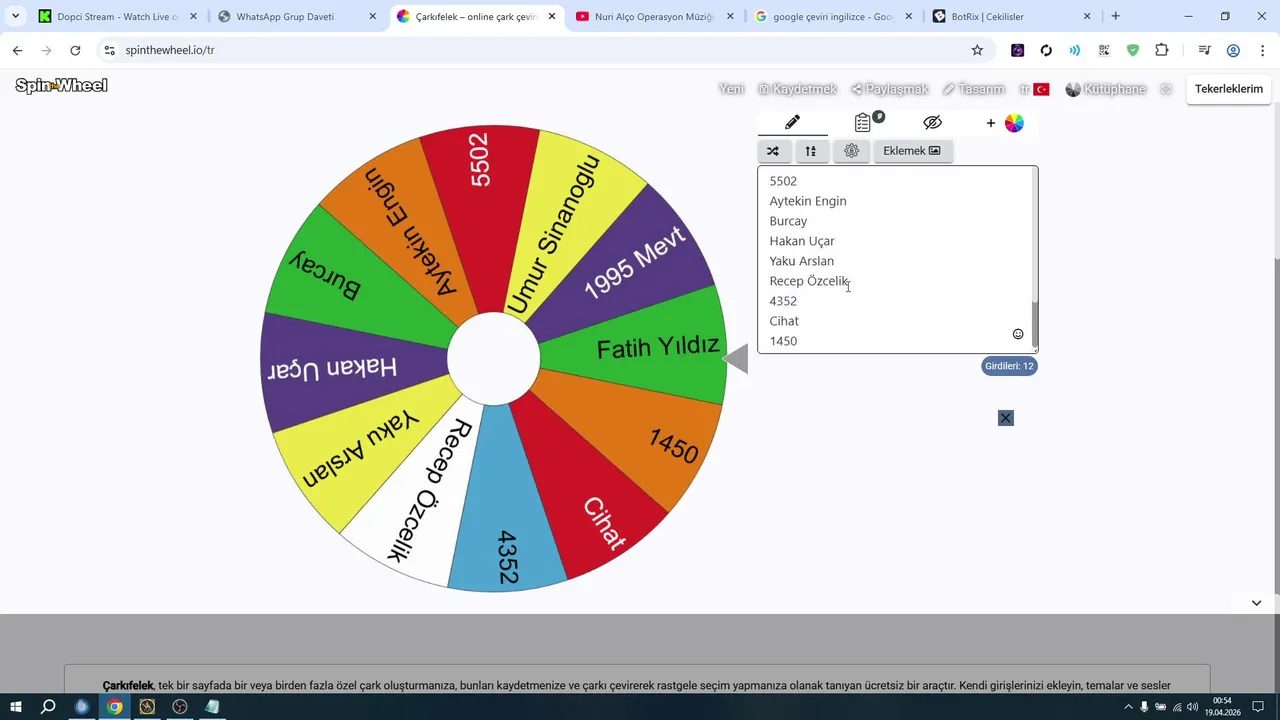Image resolution: width=1280 pixels, height=720 pixels.
Task: Open the gear settings button above entries
Action: (x=851, y=151)
